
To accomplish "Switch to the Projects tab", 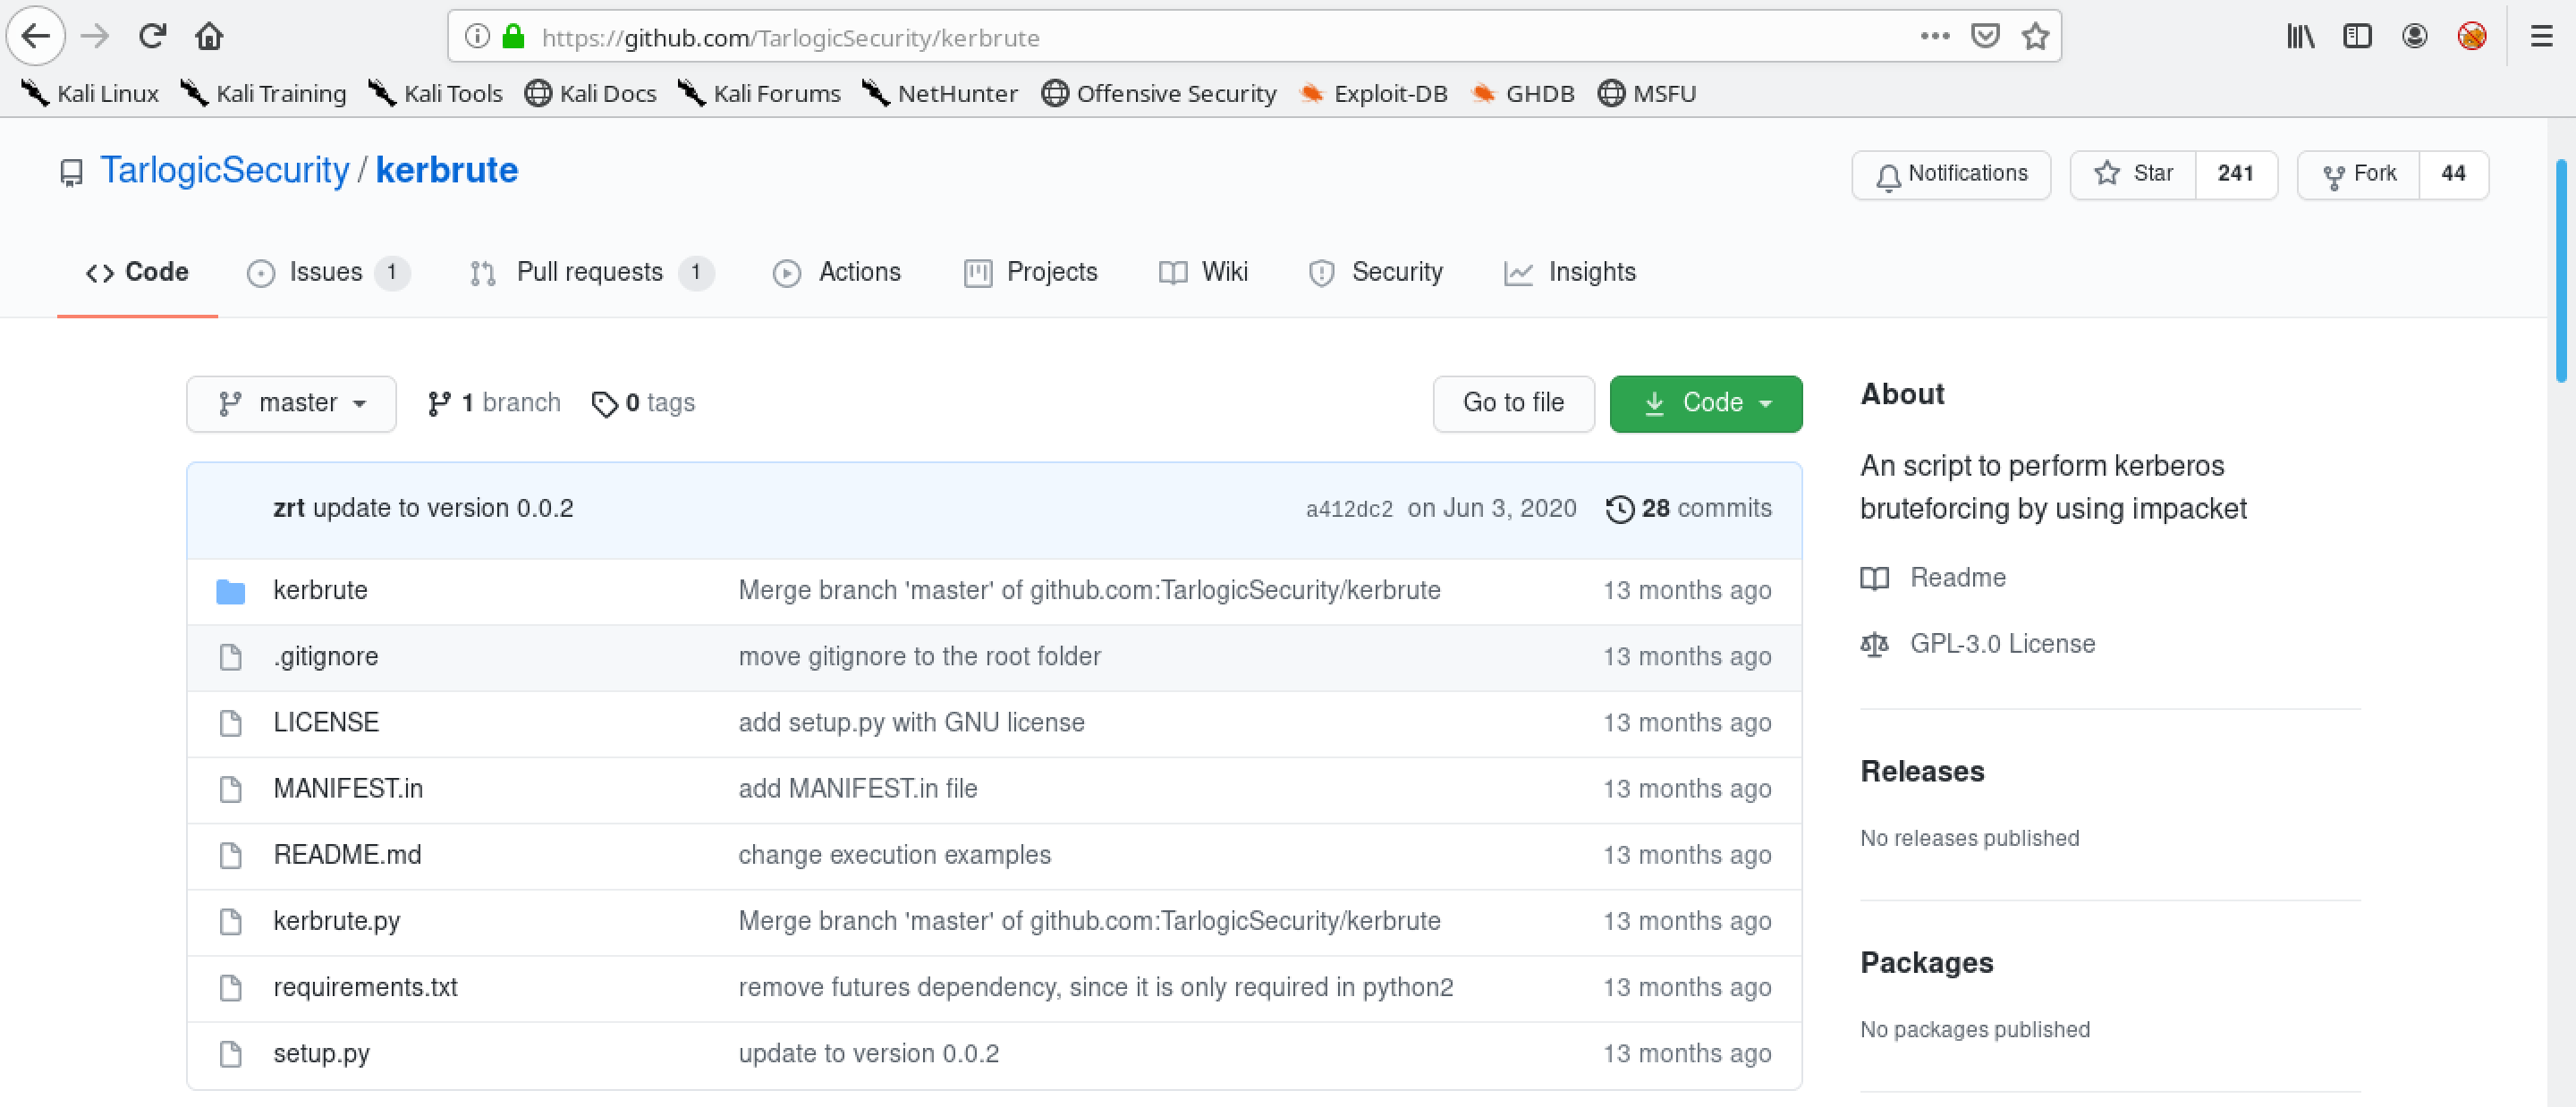I will [x=1031, y=272].
